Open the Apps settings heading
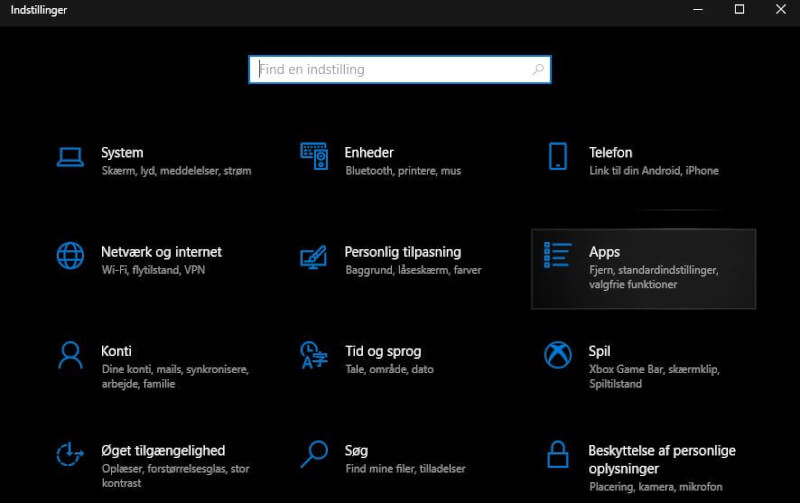 pos(604,252)
